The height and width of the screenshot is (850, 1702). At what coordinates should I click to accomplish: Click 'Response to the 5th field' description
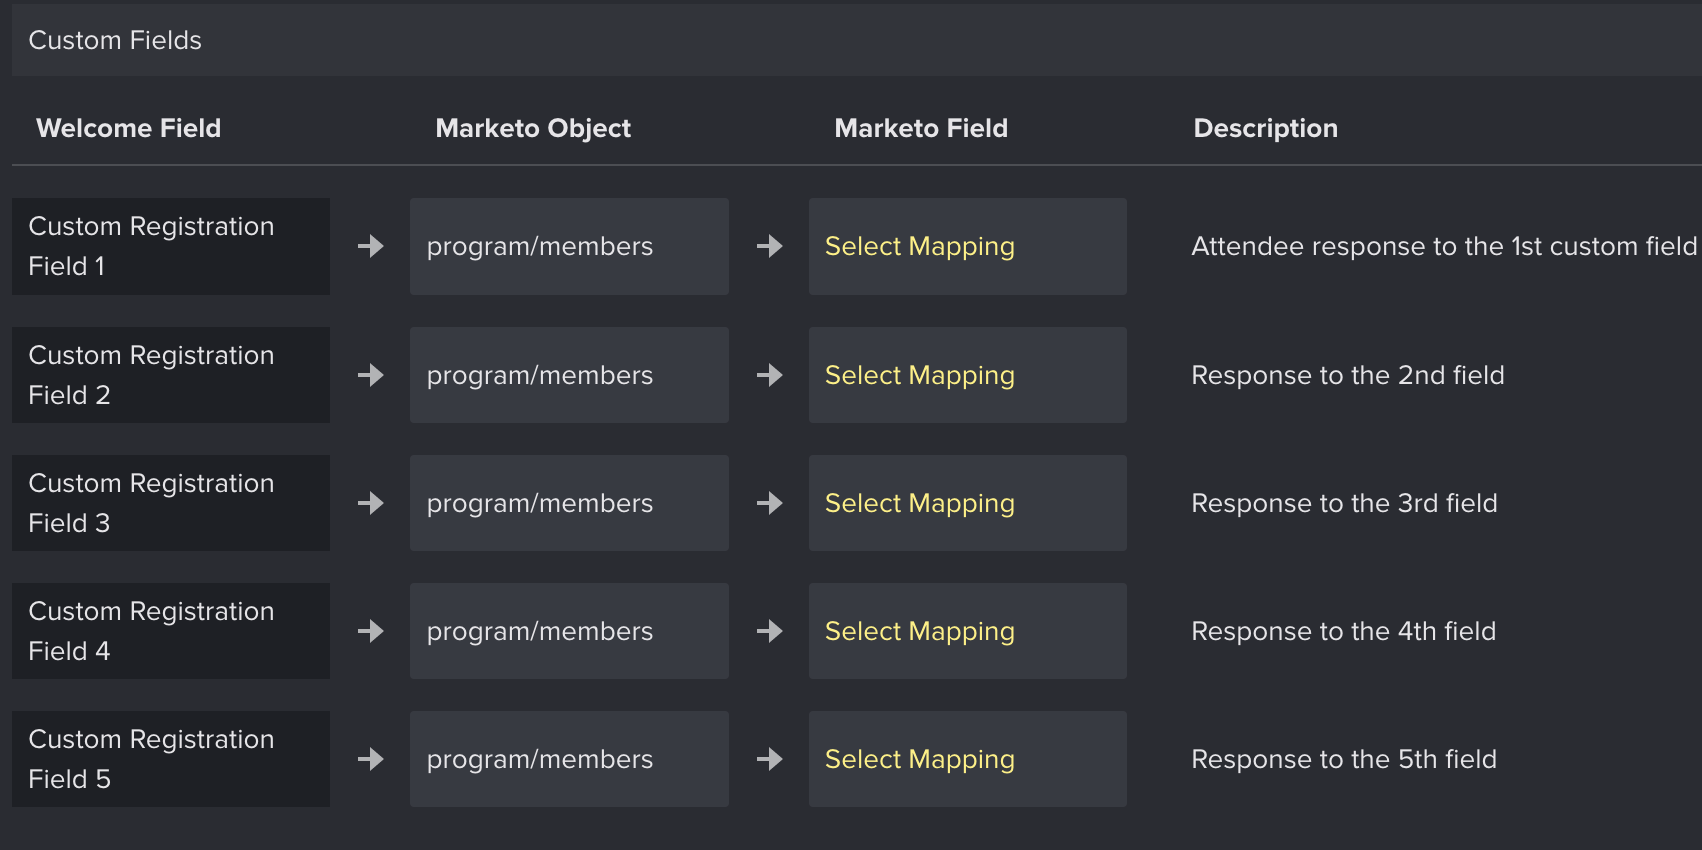[x=1344, y=759]
